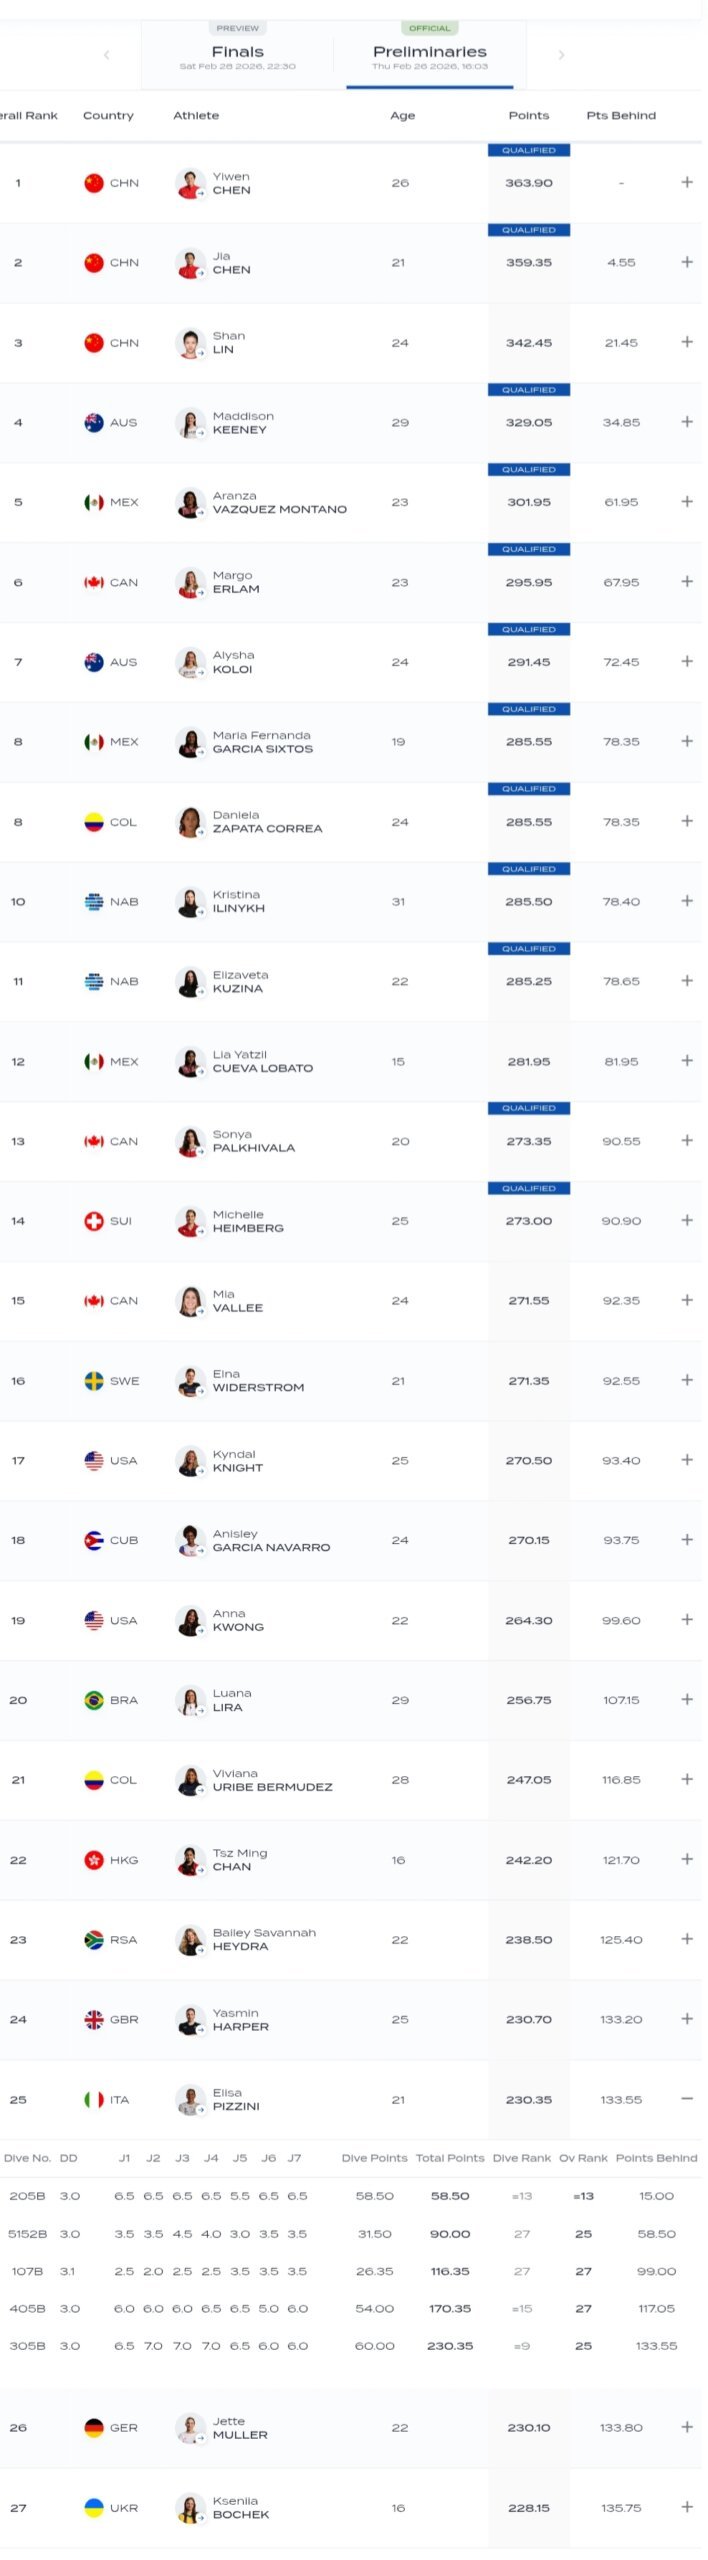Collapse Elisa PIZZINI's dive details
Image resolution: width=708 pixels, height=2560 pixels.
(x=687, y=2098)
